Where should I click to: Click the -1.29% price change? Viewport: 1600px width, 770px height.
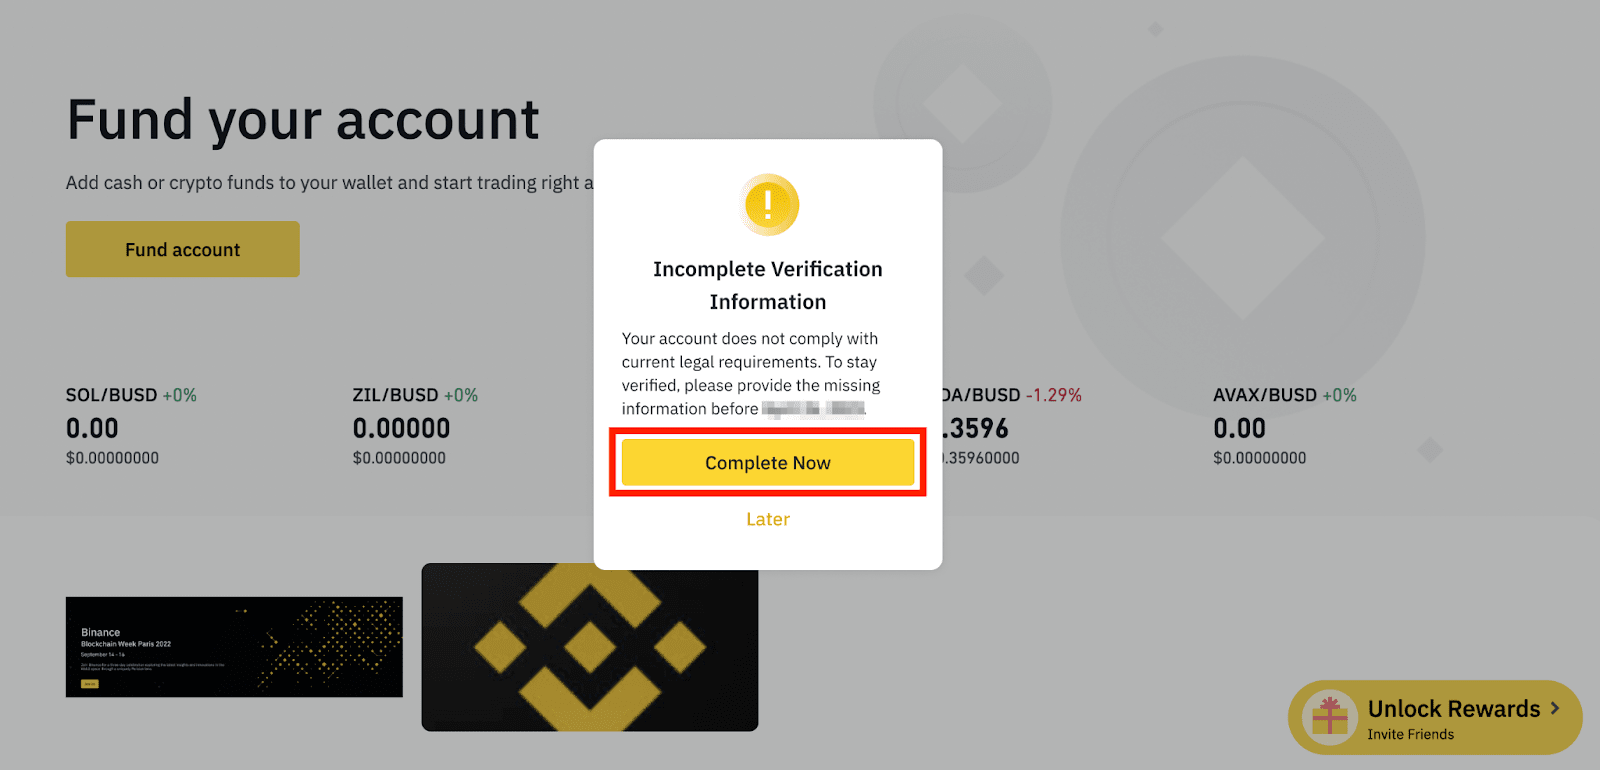1053,395
